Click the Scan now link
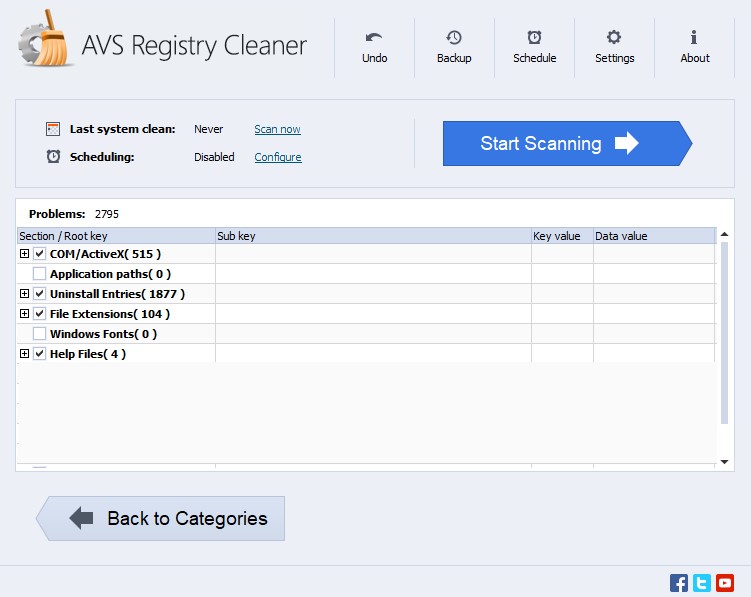This screenshot has width=751, height=597. (x=277, y=129)
